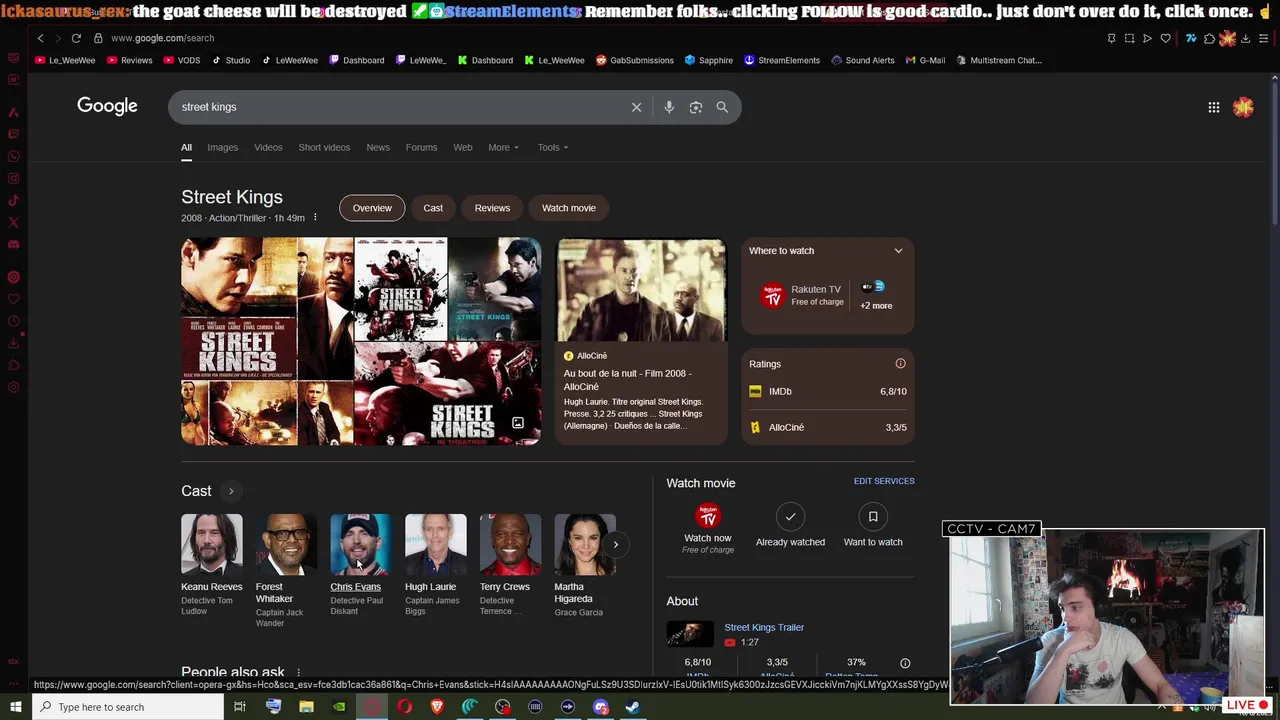Open Instagram from Opera sidebar

[x=13, y=179]
